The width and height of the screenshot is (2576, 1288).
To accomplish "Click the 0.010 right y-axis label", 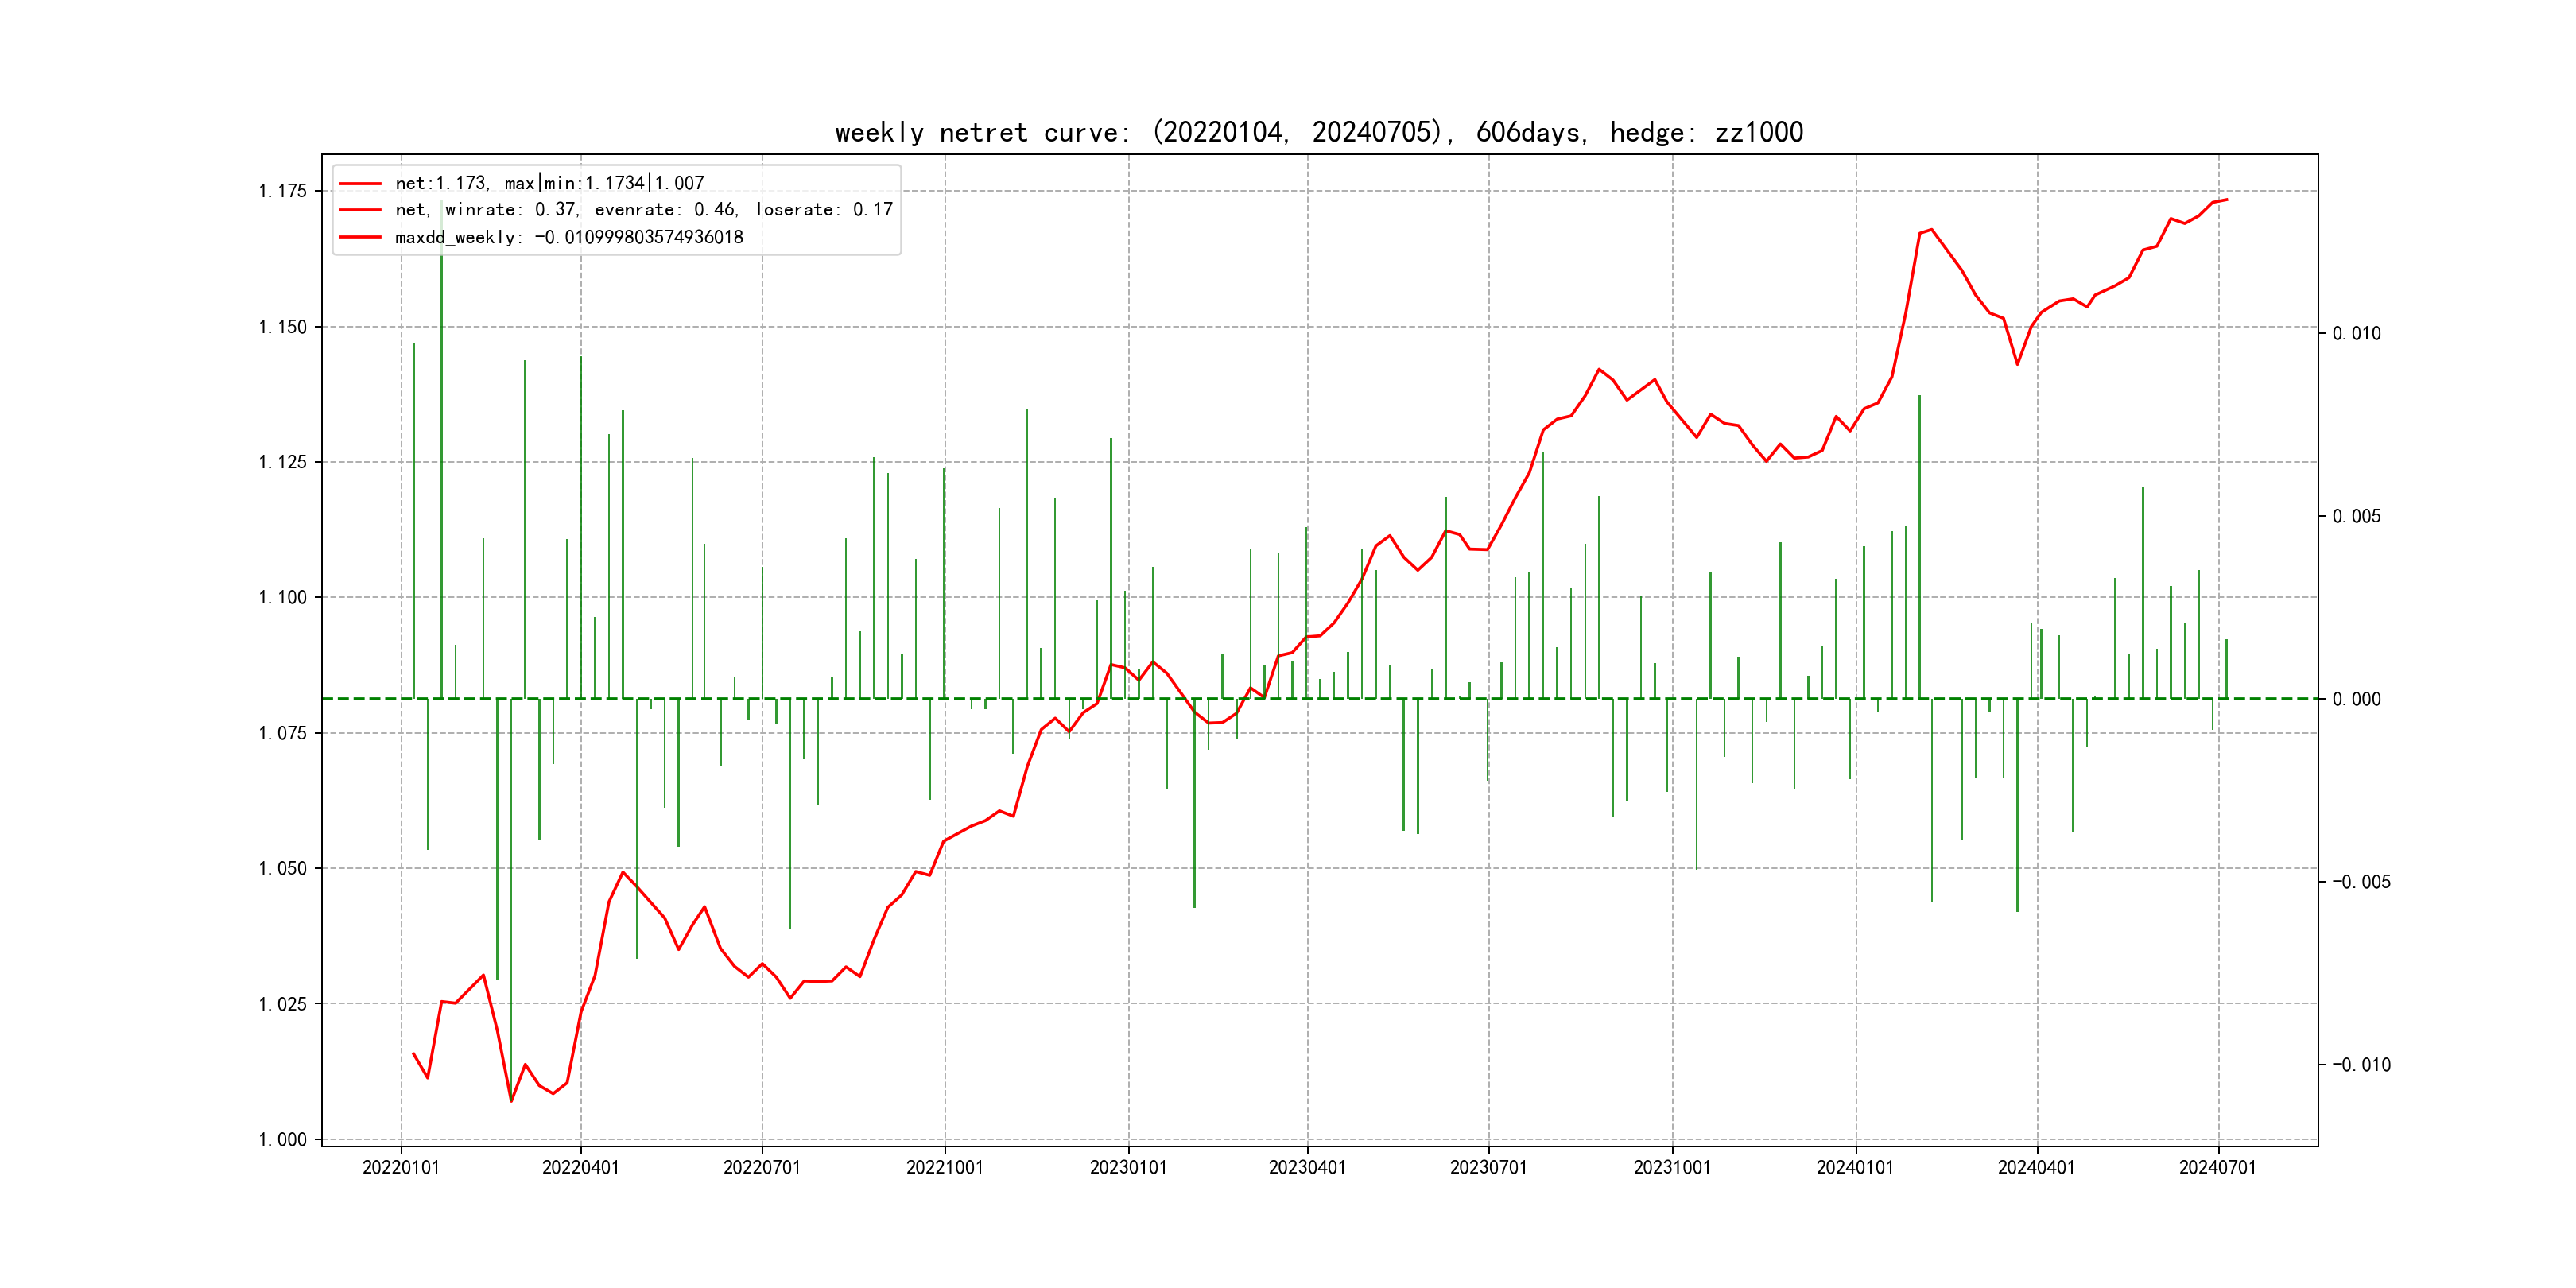I will click(2356, 333).
